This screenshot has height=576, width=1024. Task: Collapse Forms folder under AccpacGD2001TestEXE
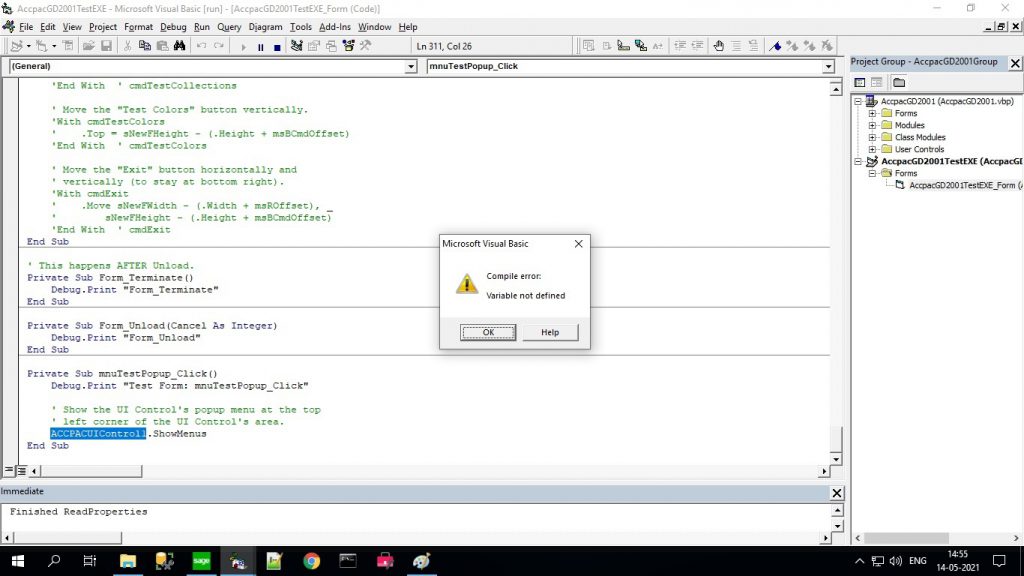[872, 173]
